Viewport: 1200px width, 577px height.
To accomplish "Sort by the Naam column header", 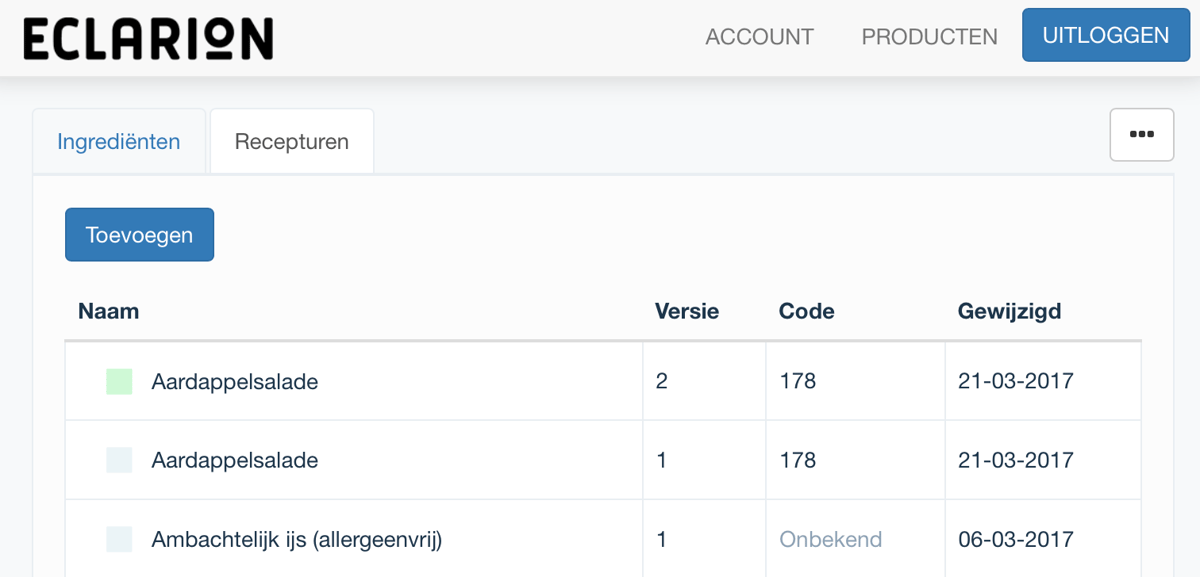I will coord(108,311).
